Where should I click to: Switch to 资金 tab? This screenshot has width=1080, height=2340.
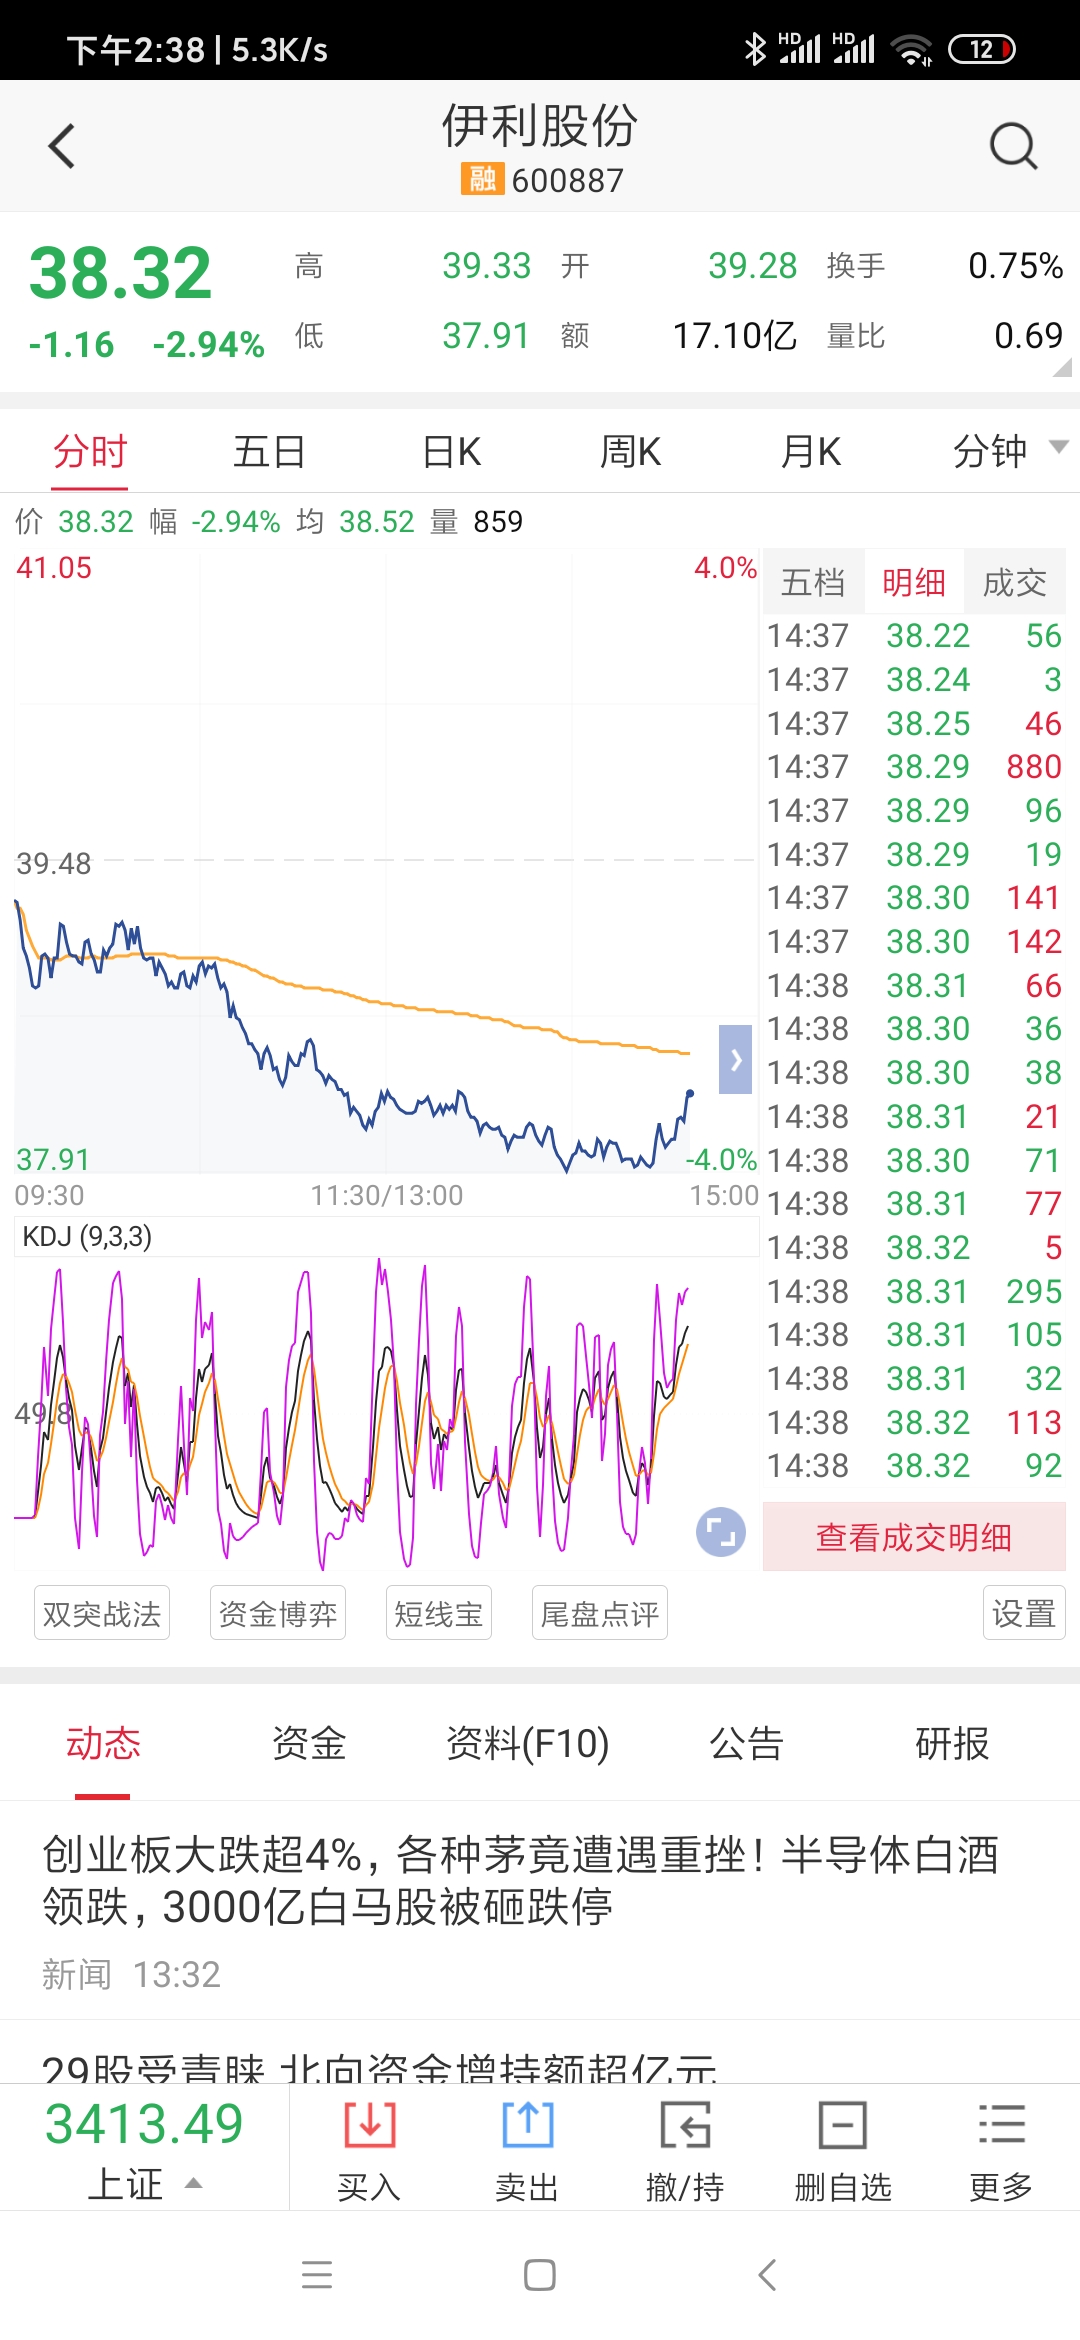tap(309, 1744)
